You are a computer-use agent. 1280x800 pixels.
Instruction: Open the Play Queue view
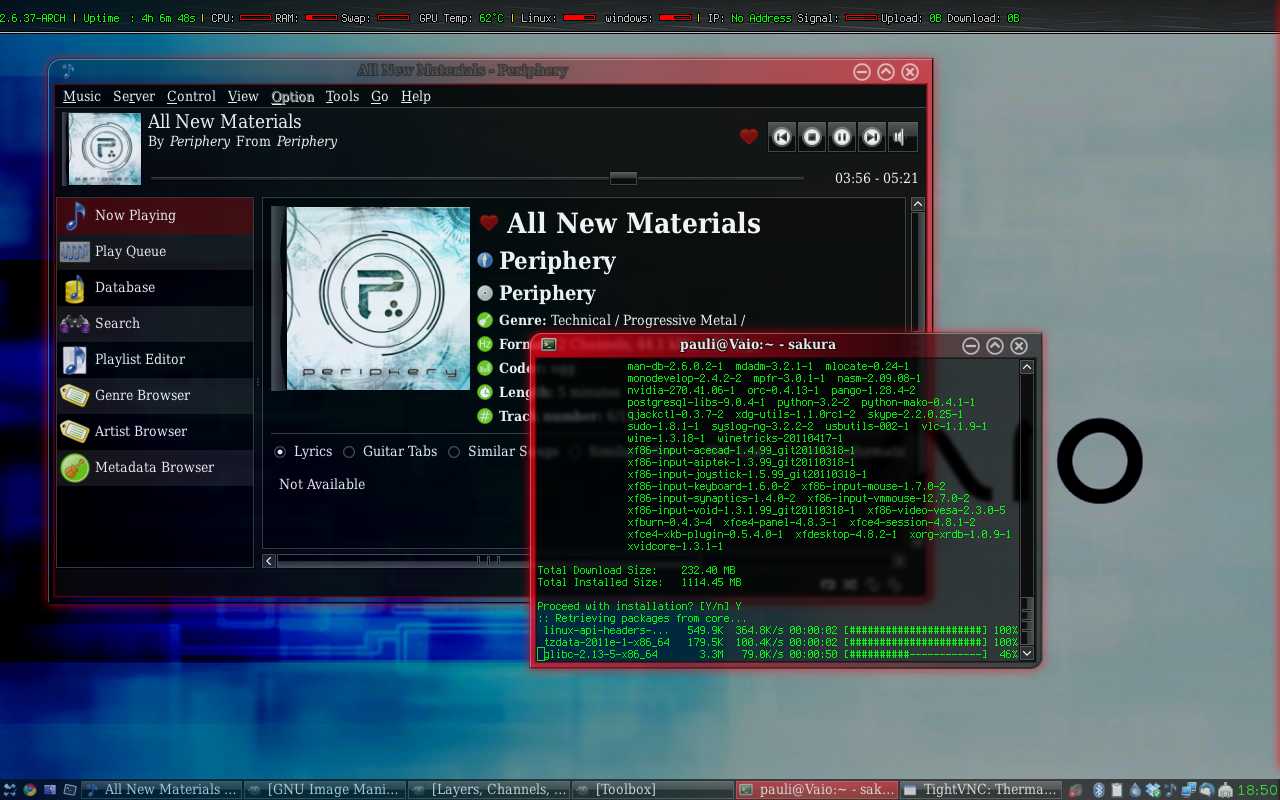(x=155, y=251)
